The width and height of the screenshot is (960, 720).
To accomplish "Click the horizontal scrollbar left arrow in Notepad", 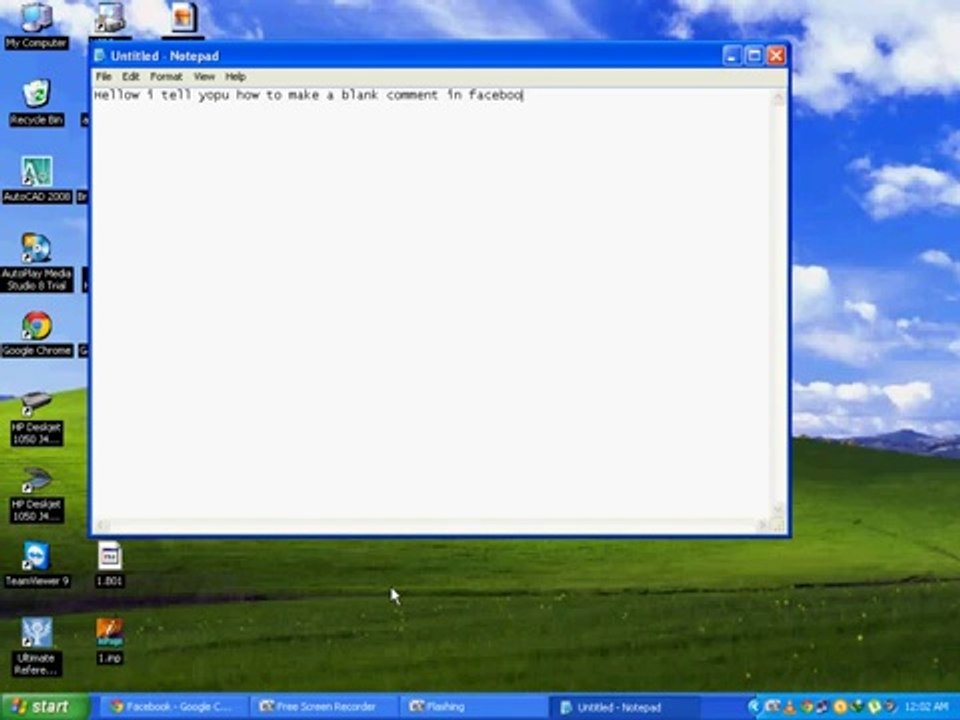I will click(x=102, y=525).
